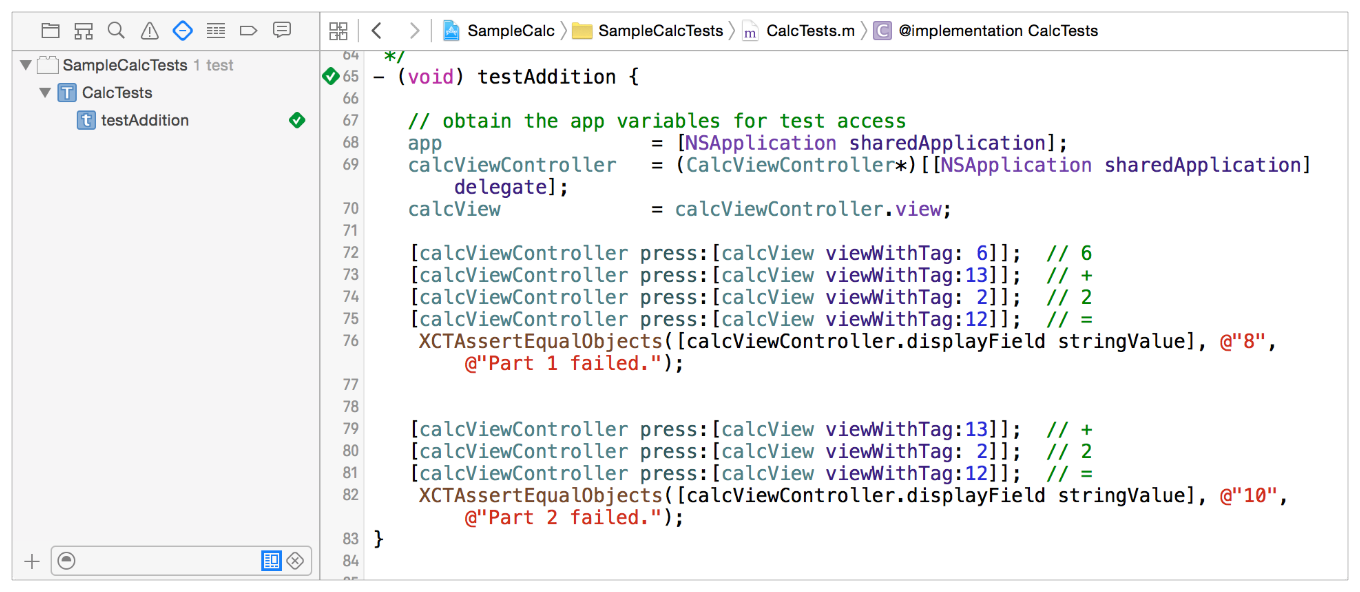
Task: Click the plus button to add a test
Action: (32, 561)
